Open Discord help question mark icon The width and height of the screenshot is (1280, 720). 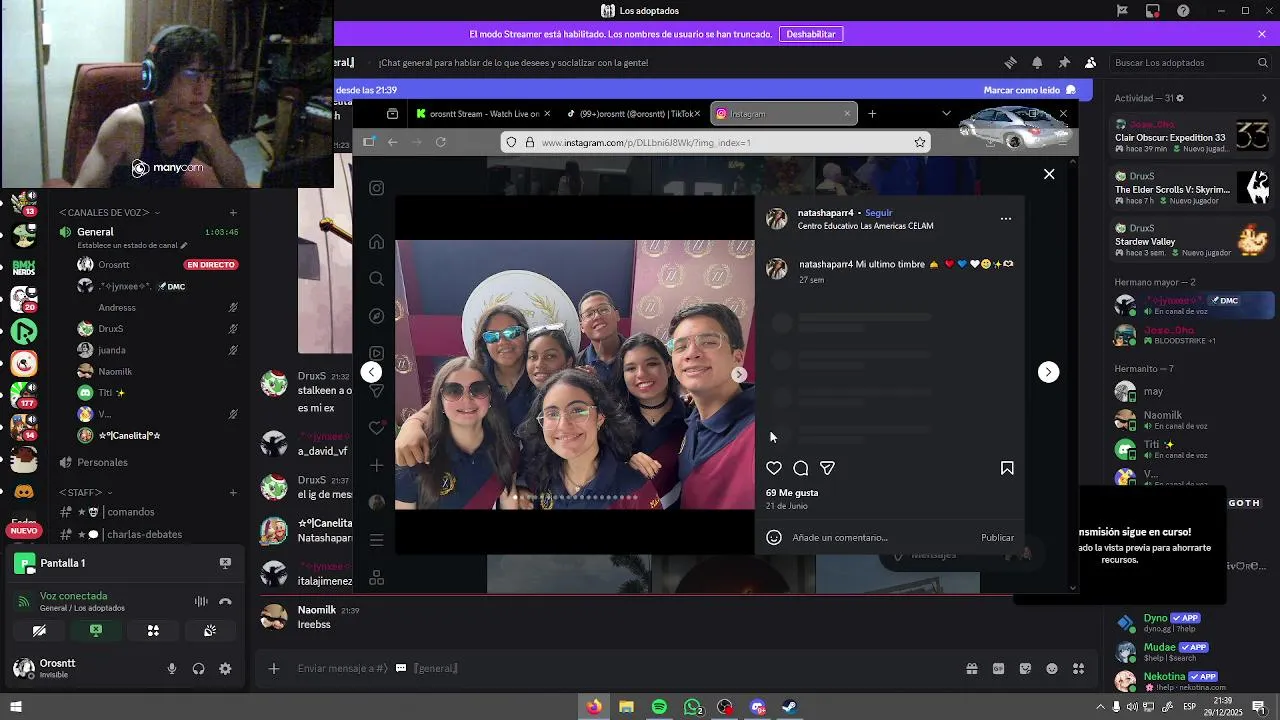tap(1183, 11)
